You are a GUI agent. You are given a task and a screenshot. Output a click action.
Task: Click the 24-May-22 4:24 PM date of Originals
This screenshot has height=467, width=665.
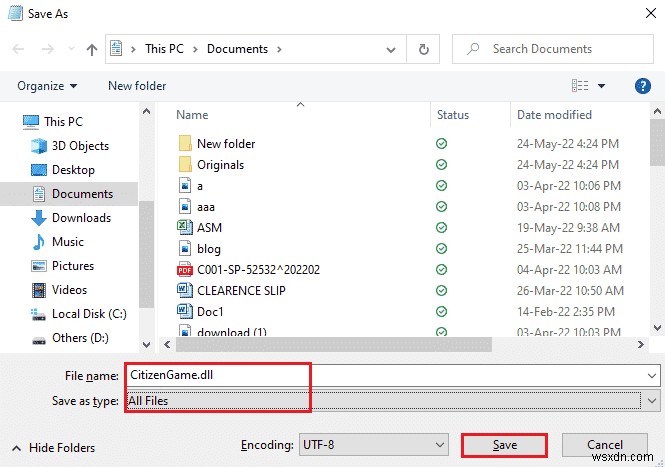point(567,165)
